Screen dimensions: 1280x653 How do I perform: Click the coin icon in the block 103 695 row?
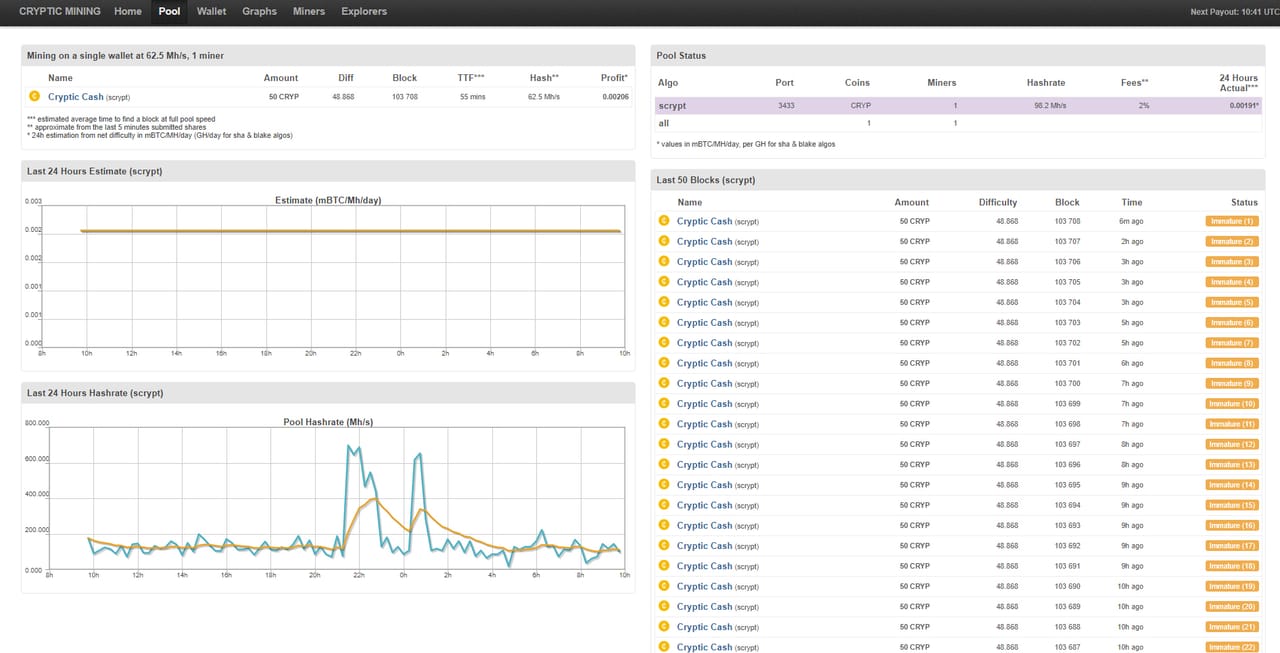[x=663, y=485]
